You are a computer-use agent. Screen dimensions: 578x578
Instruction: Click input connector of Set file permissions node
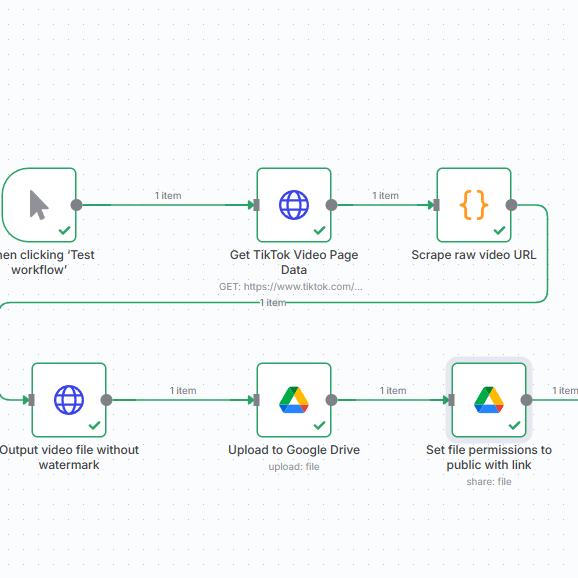point(452,400)
